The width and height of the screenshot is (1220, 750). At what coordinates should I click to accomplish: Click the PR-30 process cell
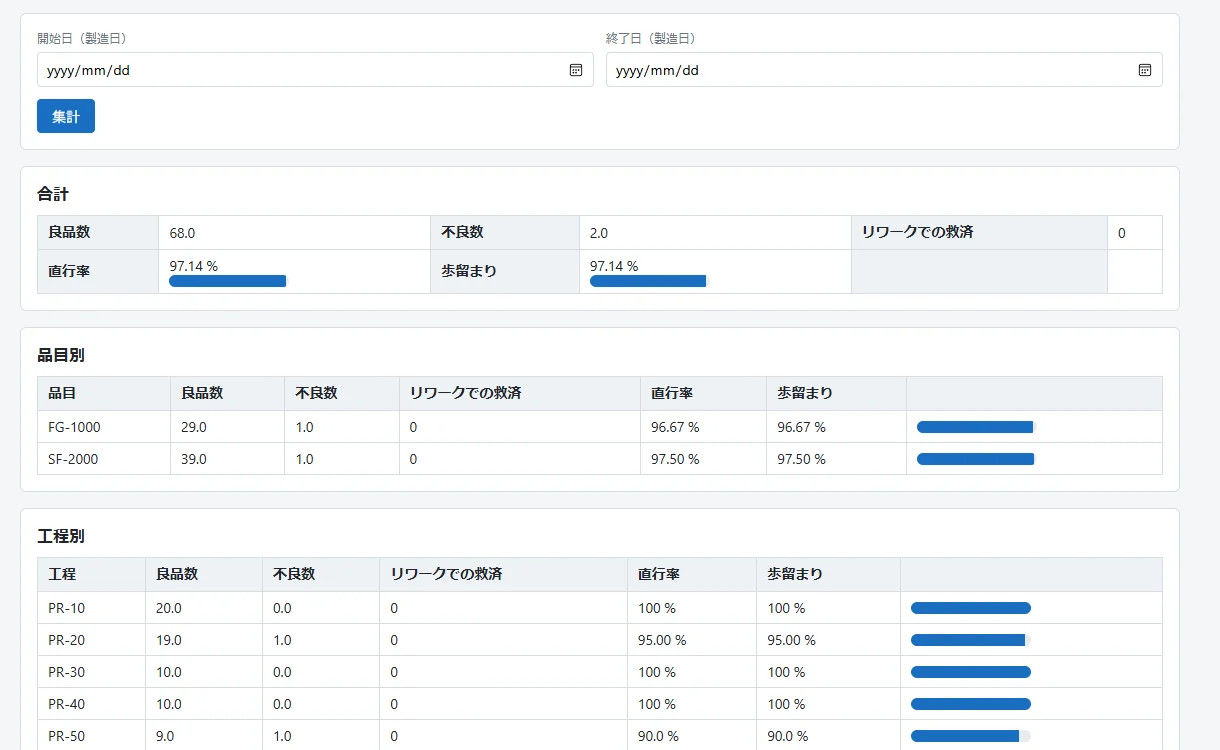pos(91,672)
